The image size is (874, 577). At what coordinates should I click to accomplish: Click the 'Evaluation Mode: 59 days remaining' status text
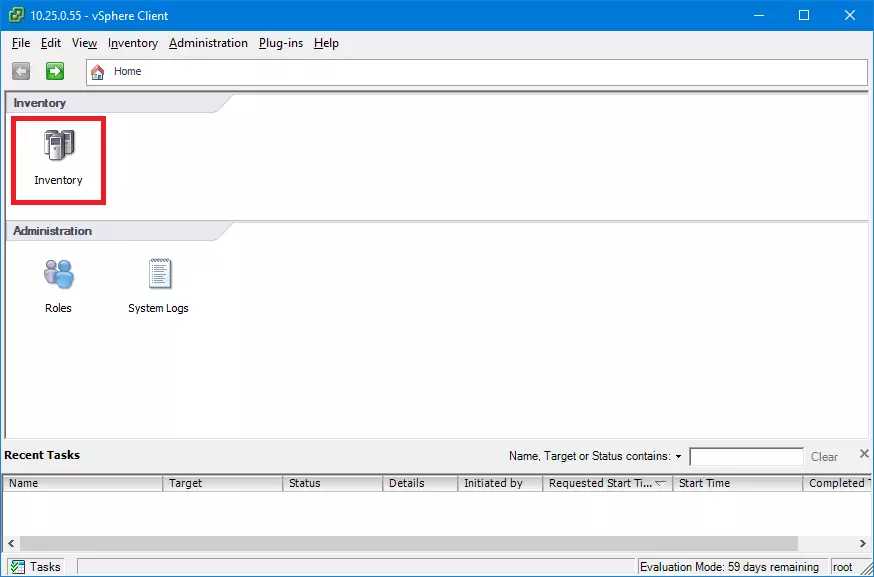coord(730,567)
